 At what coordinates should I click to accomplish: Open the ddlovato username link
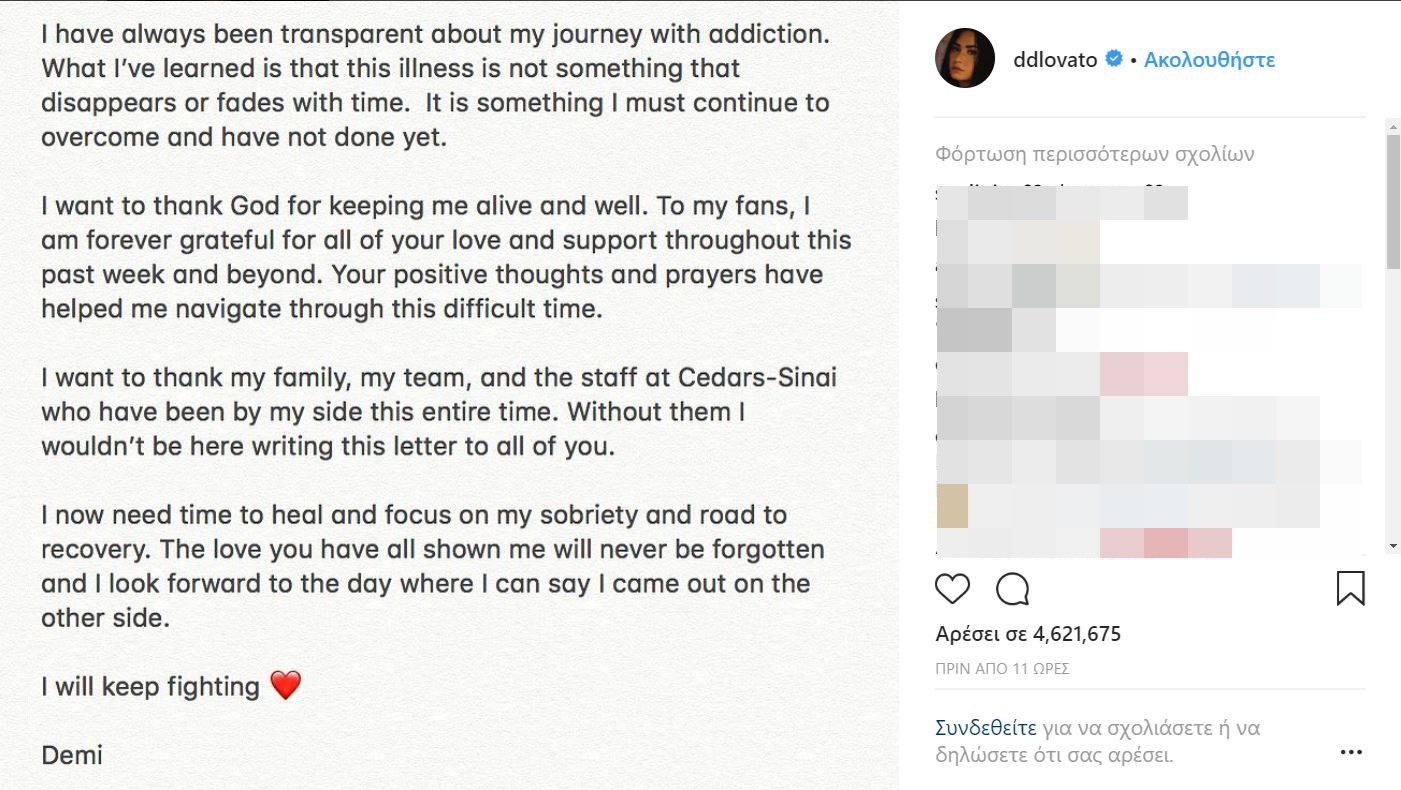pos(1056,59)
